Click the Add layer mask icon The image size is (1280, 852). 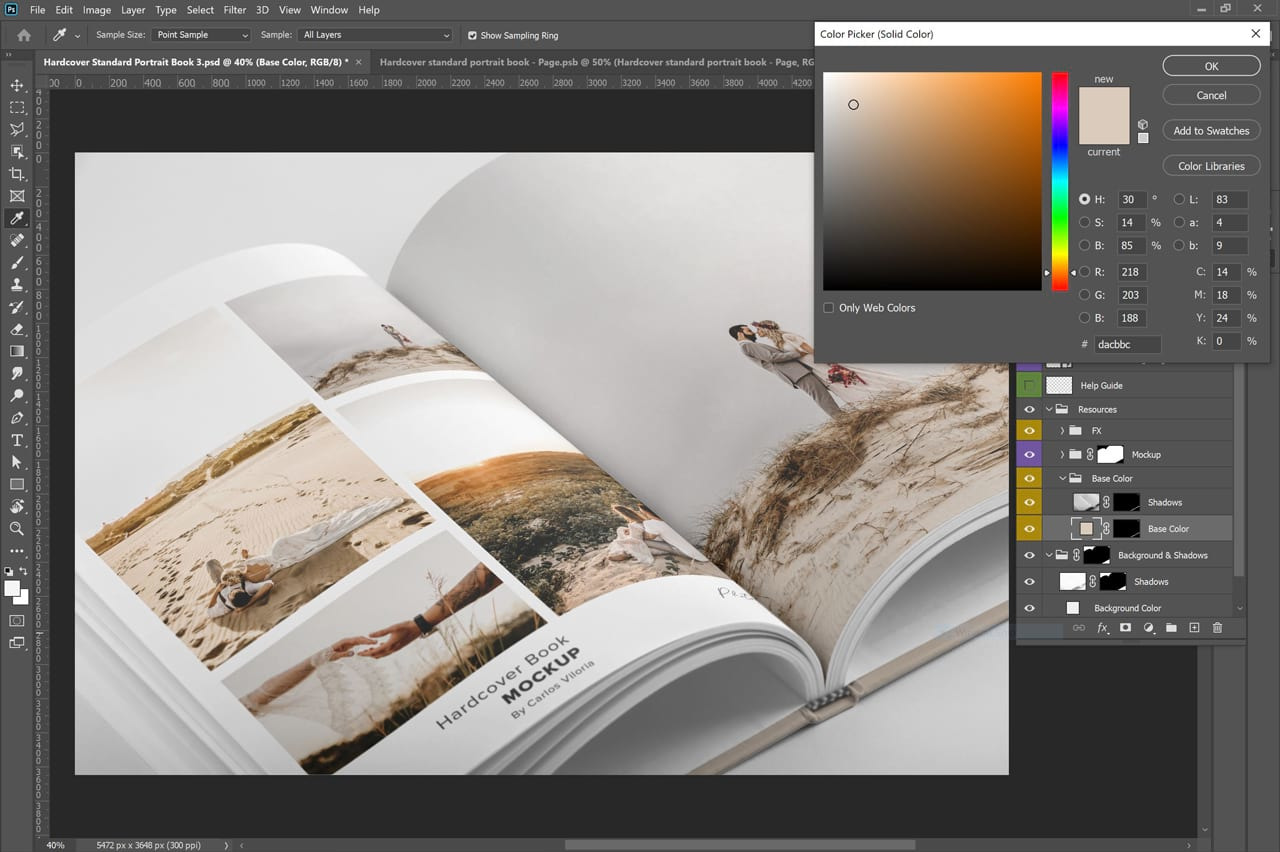pyautogui.click(x=1125, y=628)
